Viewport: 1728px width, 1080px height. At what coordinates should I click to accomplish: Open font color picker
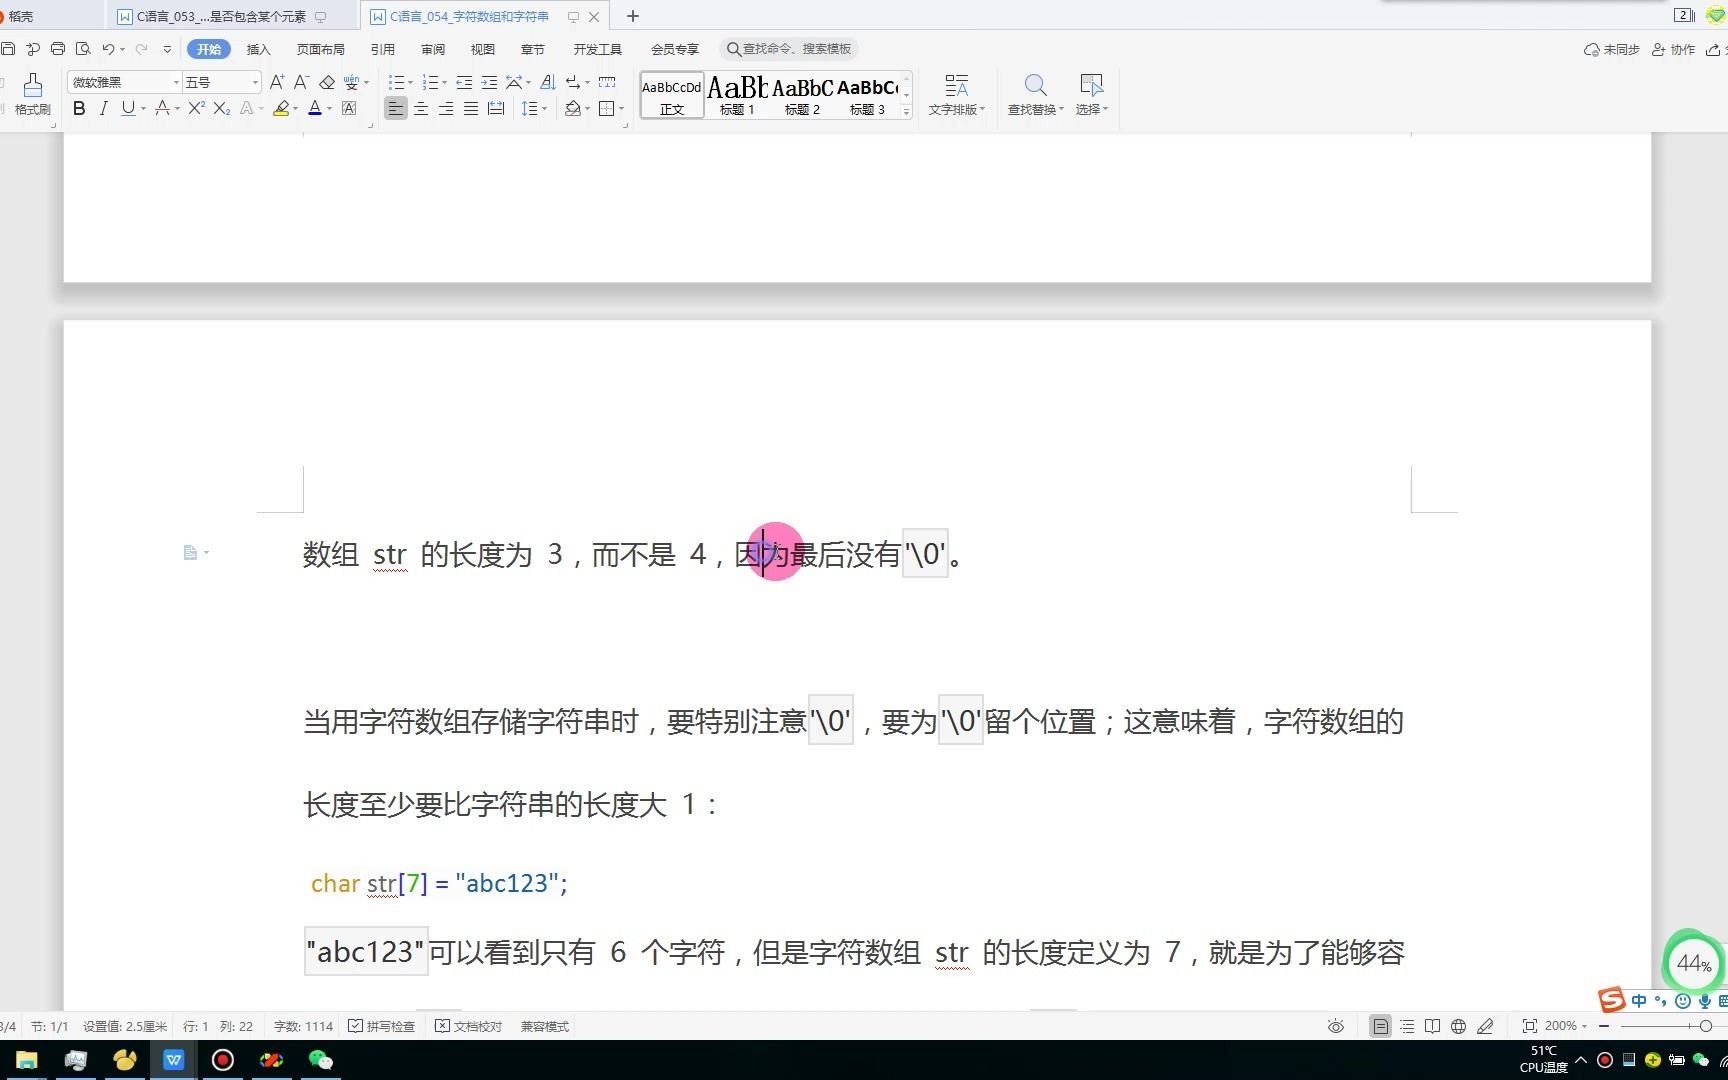(314, 109)
